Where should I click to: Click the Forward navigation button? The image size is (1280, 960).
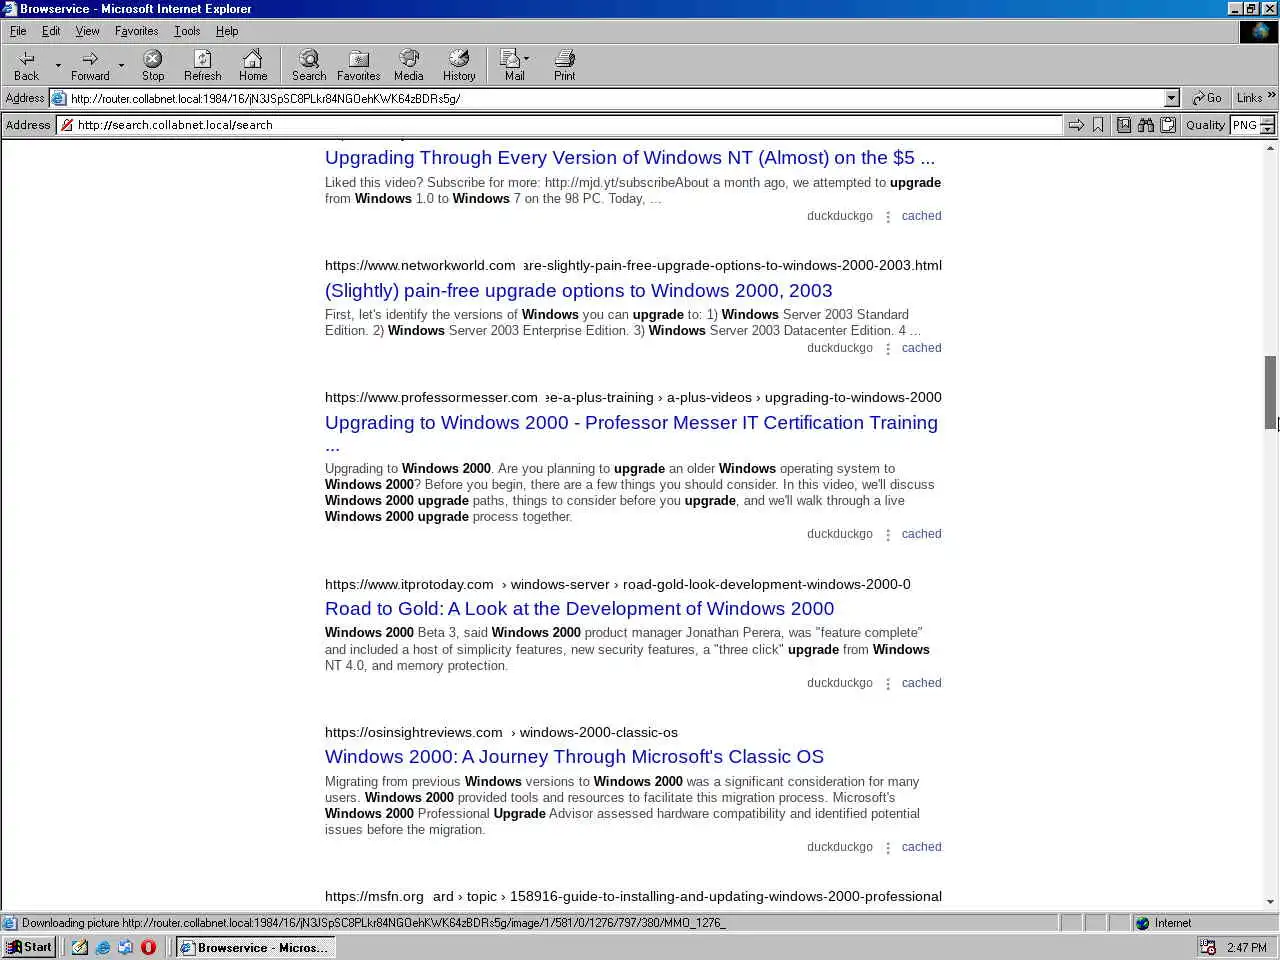pyautogui.click(x=90, y=65)
